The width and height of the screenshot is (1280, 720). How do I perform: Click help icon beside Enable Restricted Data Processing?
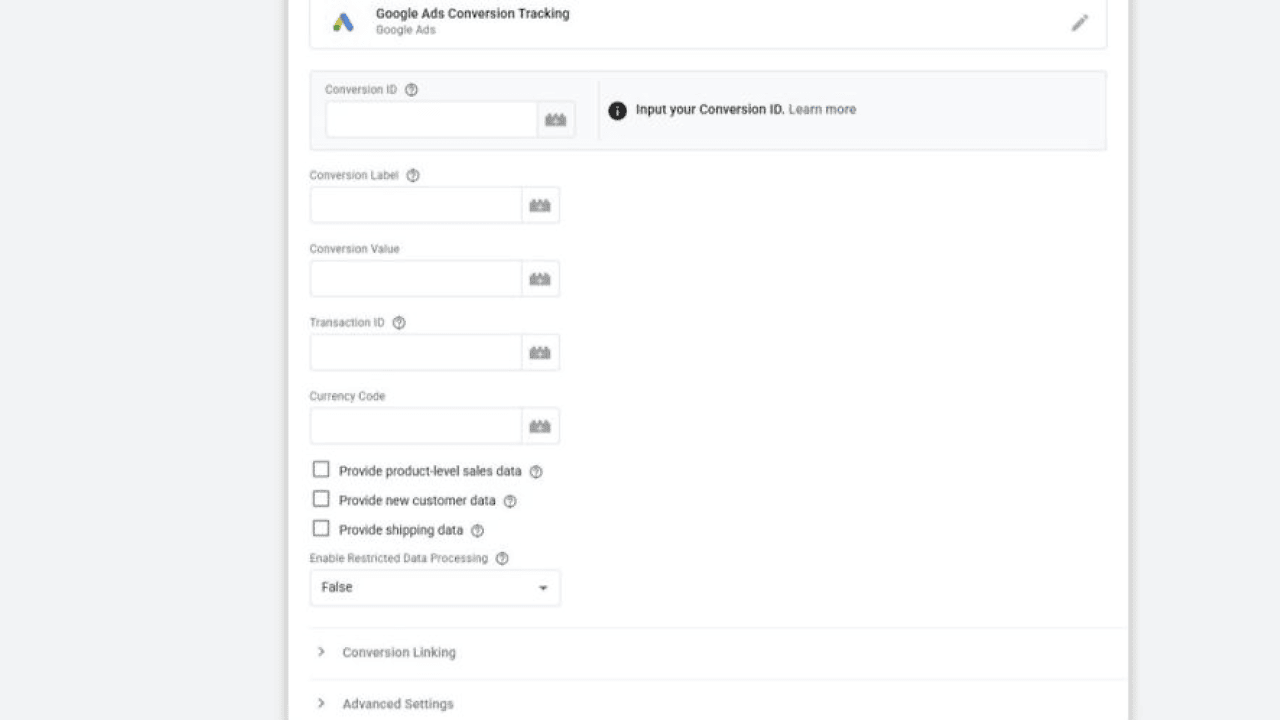[502, 559]
